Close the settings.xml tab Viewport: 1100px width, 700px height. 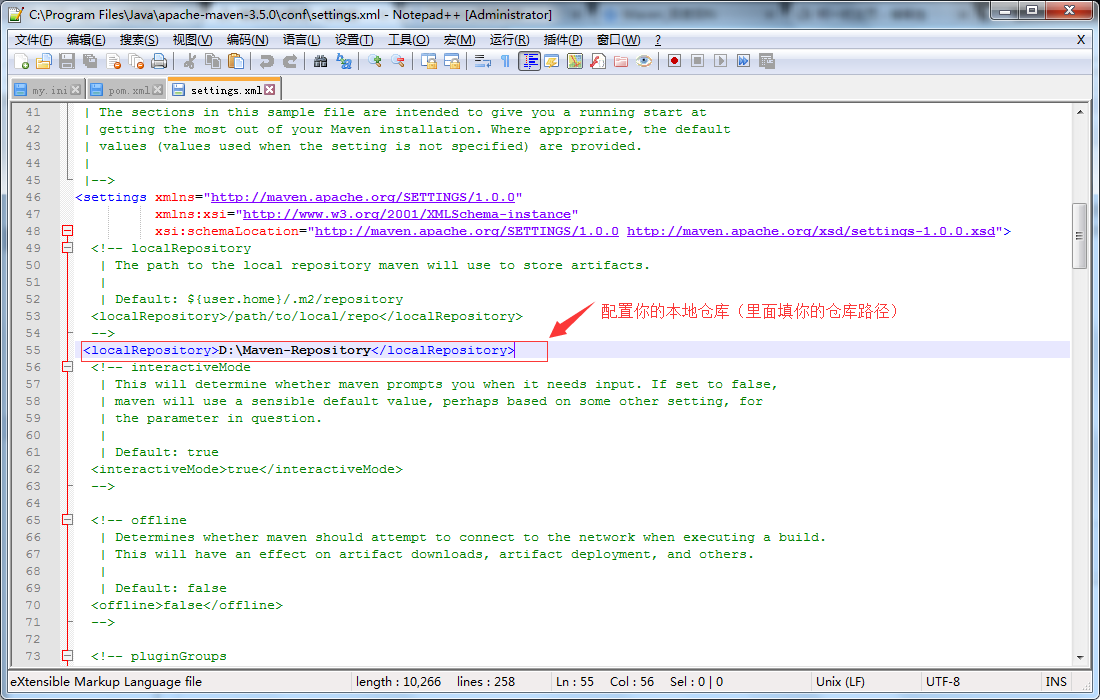(269, 90)
